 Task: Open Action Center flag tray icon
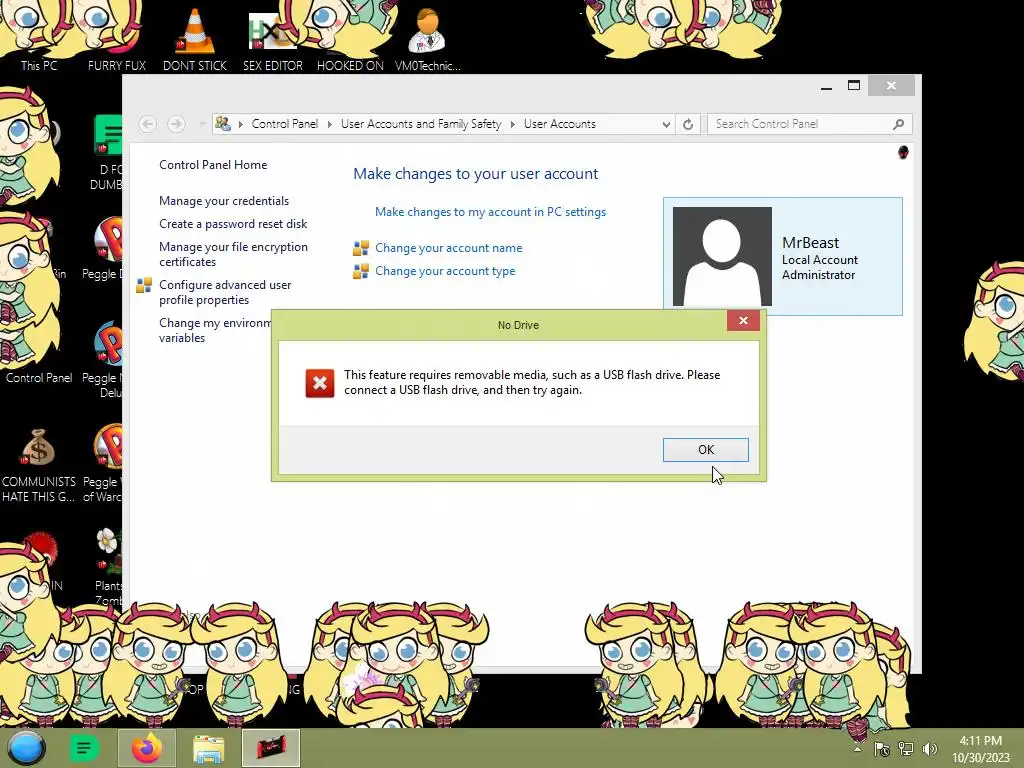point(882,749)
